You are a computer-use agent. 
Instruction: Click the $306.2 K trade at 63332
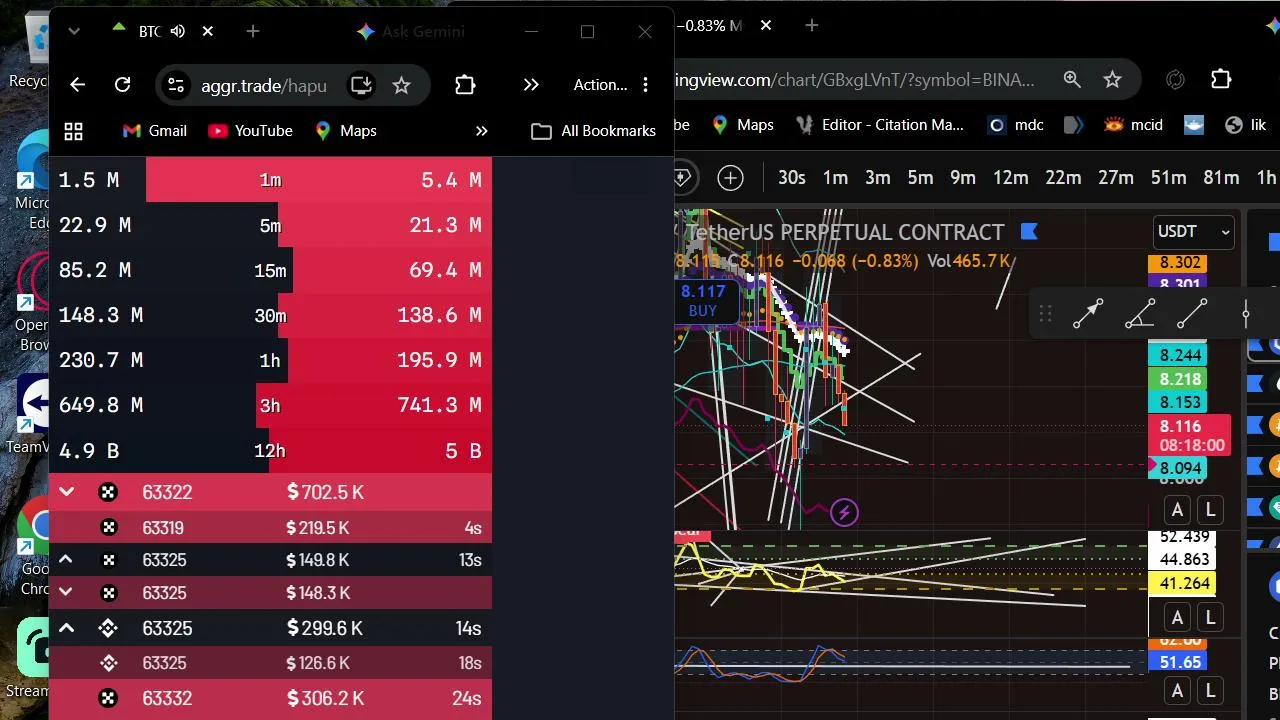270,698
